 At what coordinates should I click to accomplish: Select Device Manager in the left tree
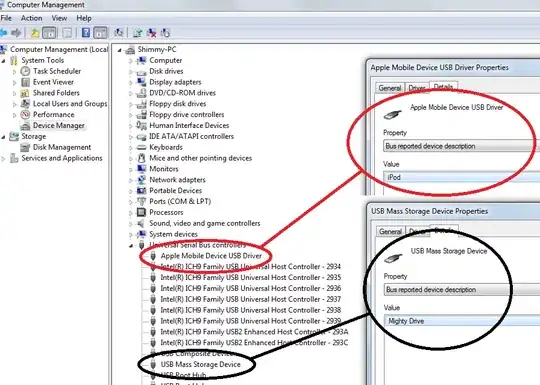tap(59, 126)
